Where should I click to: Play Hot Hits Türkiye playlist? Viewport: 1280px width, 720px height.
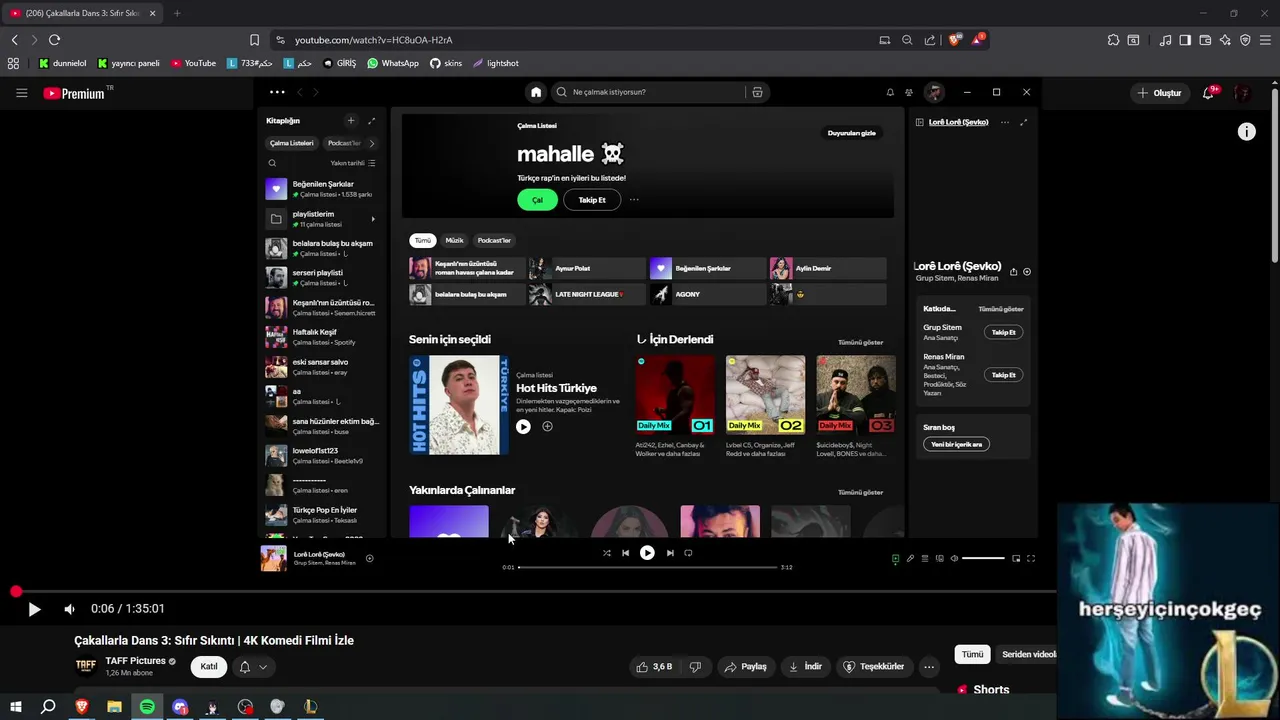[523, 426]
